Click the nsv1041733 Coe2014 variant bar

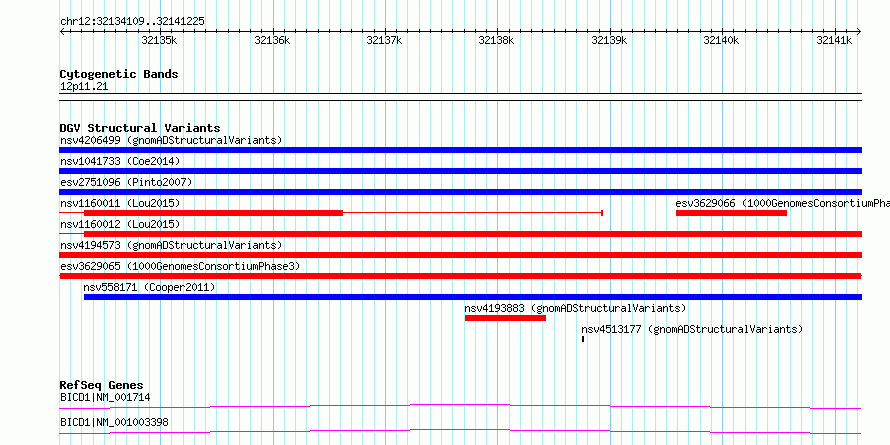coord(460,171)
